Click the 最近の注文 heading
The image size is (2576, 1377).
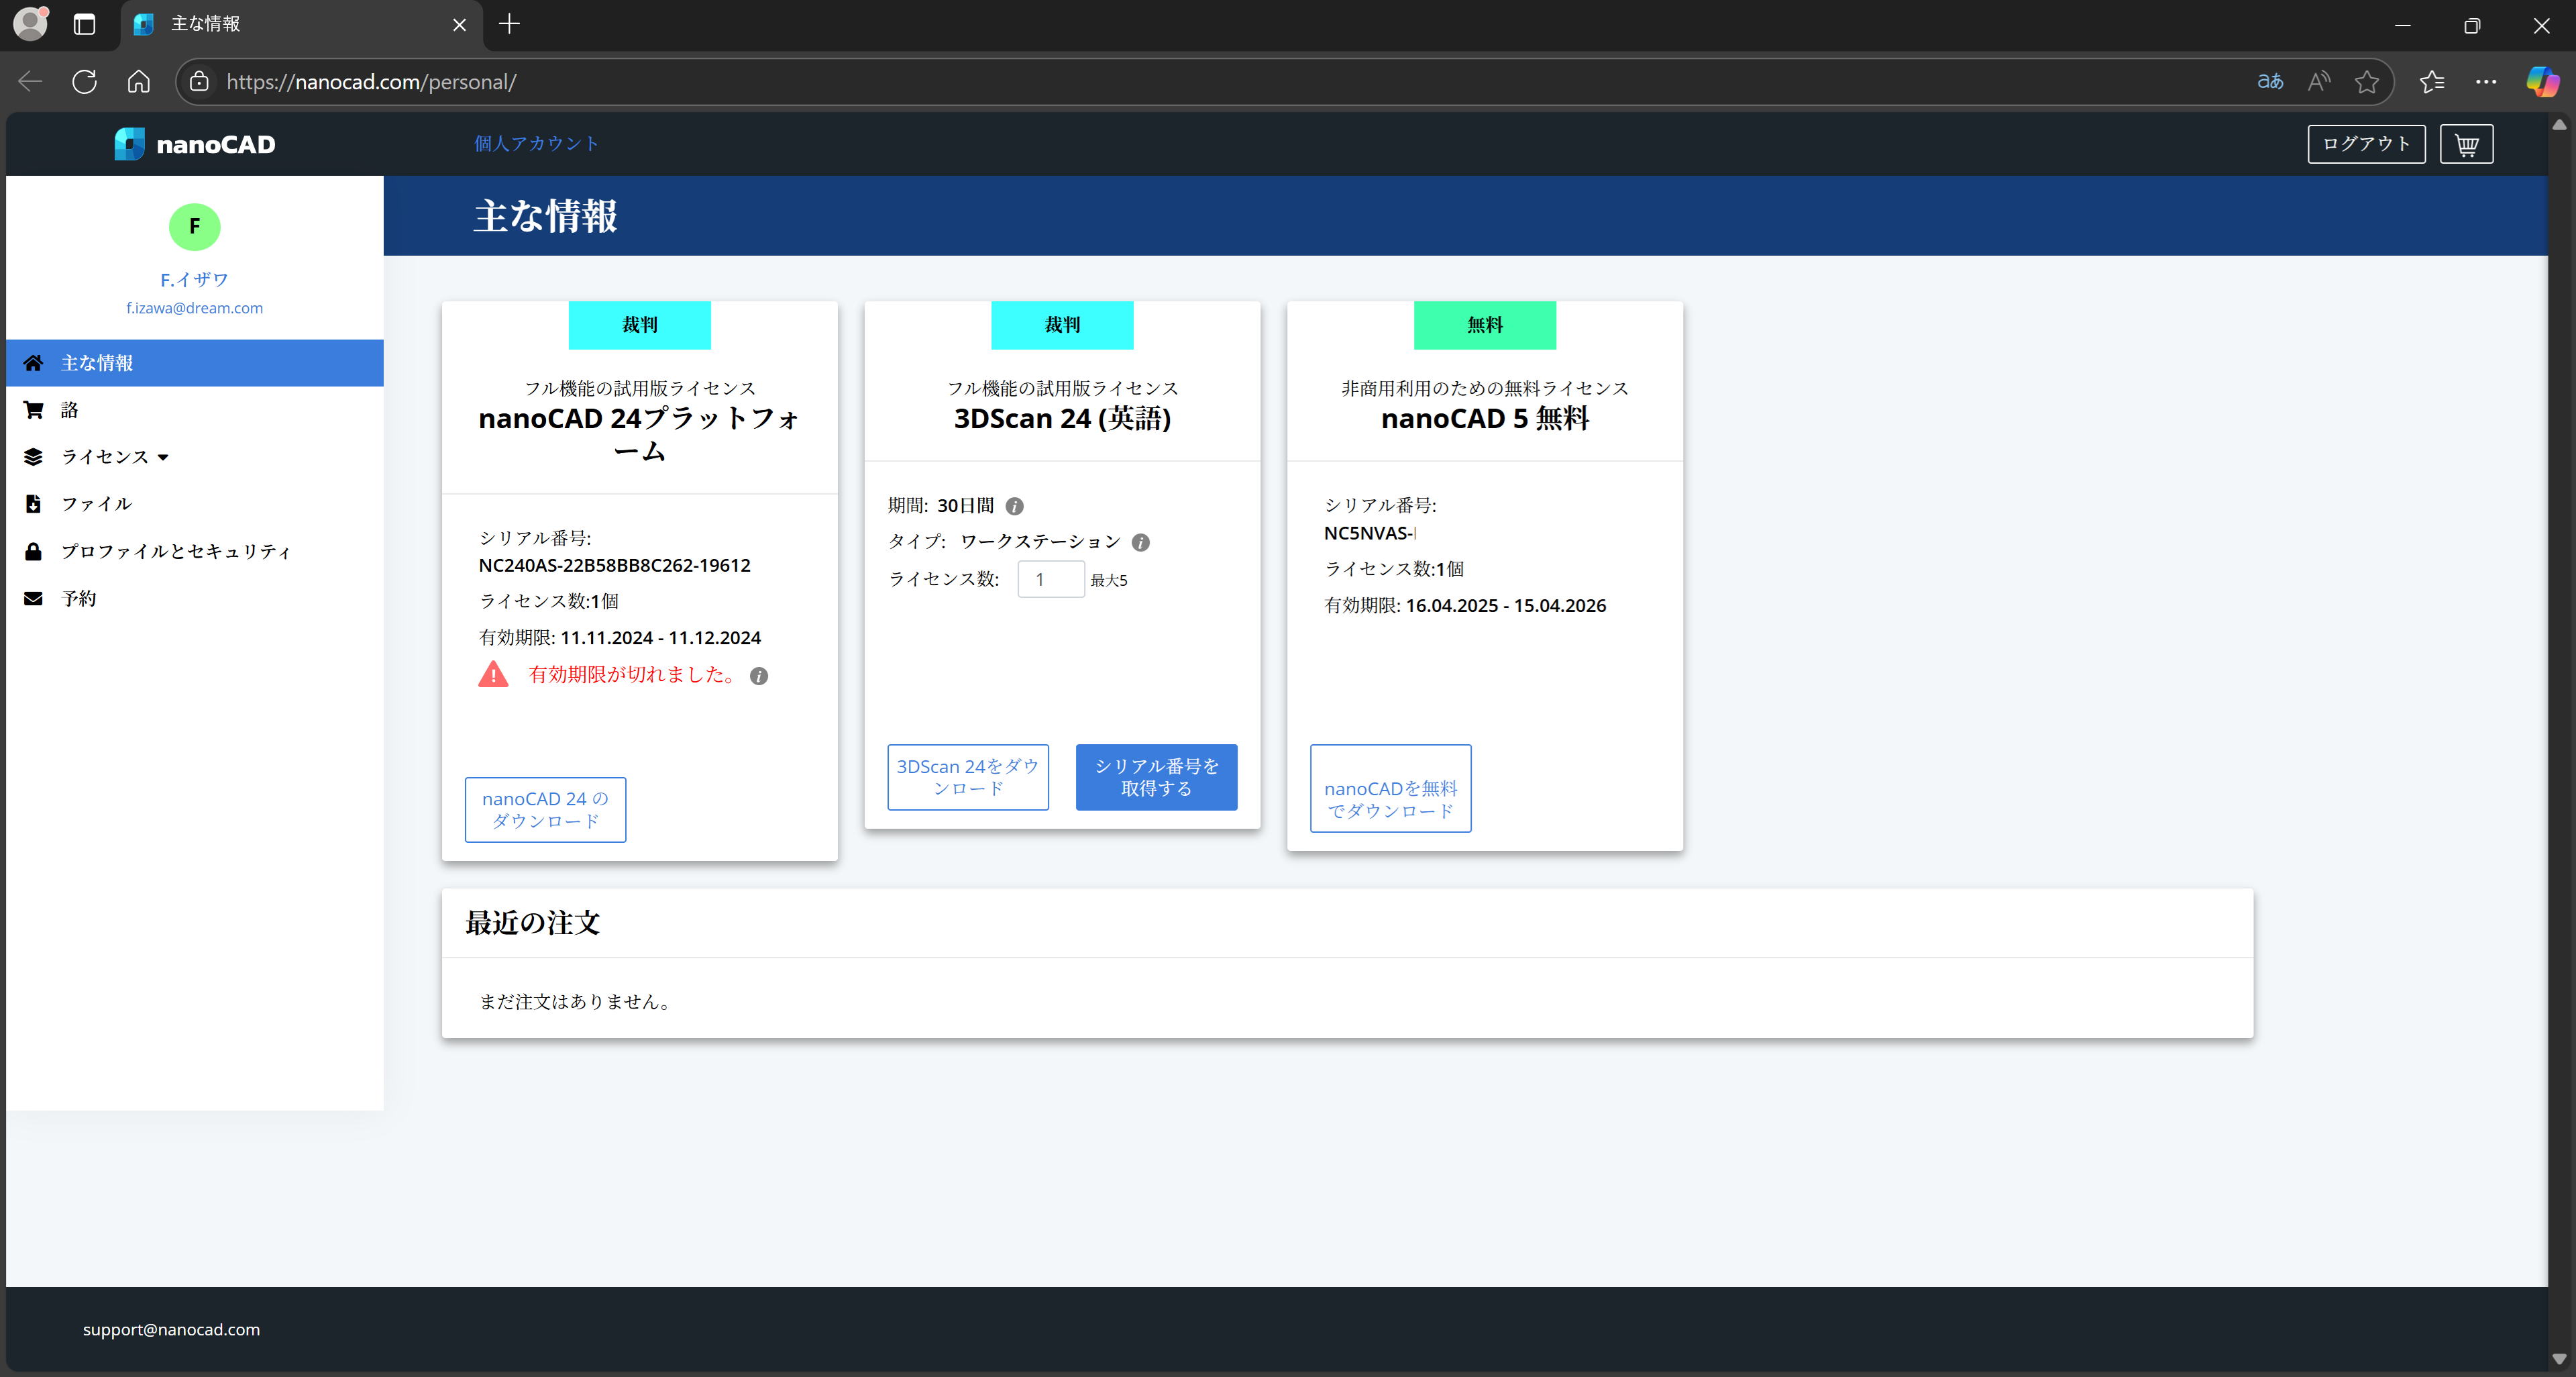pos(532,923)
